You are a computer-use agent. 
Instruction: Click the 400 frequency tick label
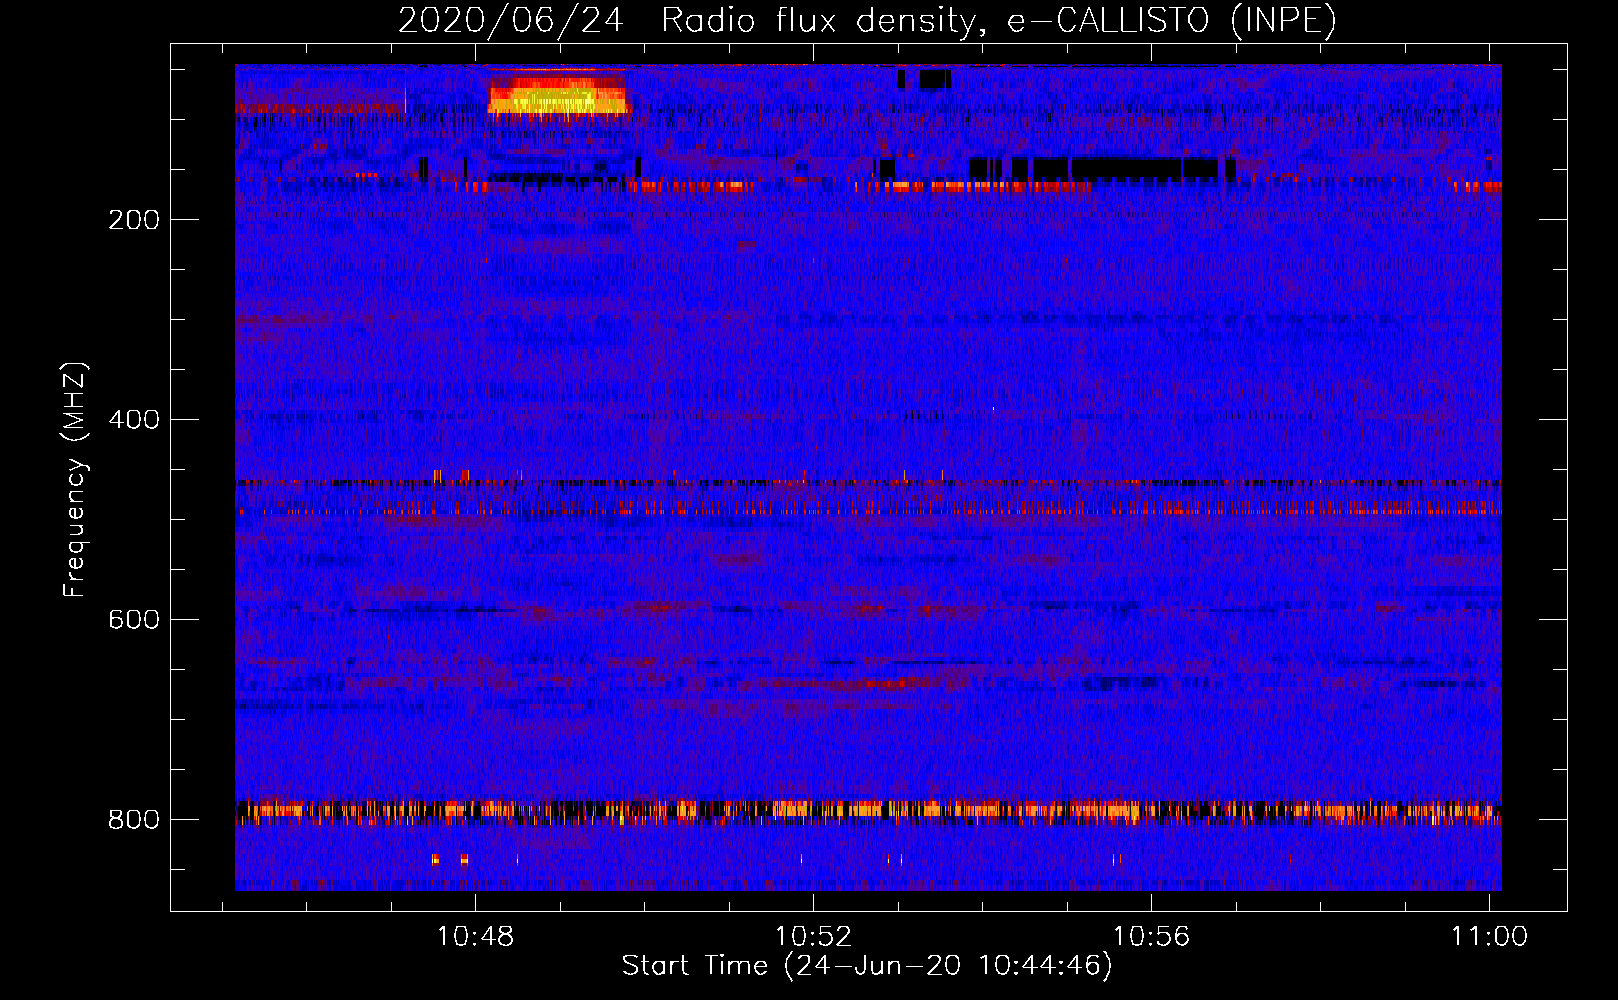134,420
